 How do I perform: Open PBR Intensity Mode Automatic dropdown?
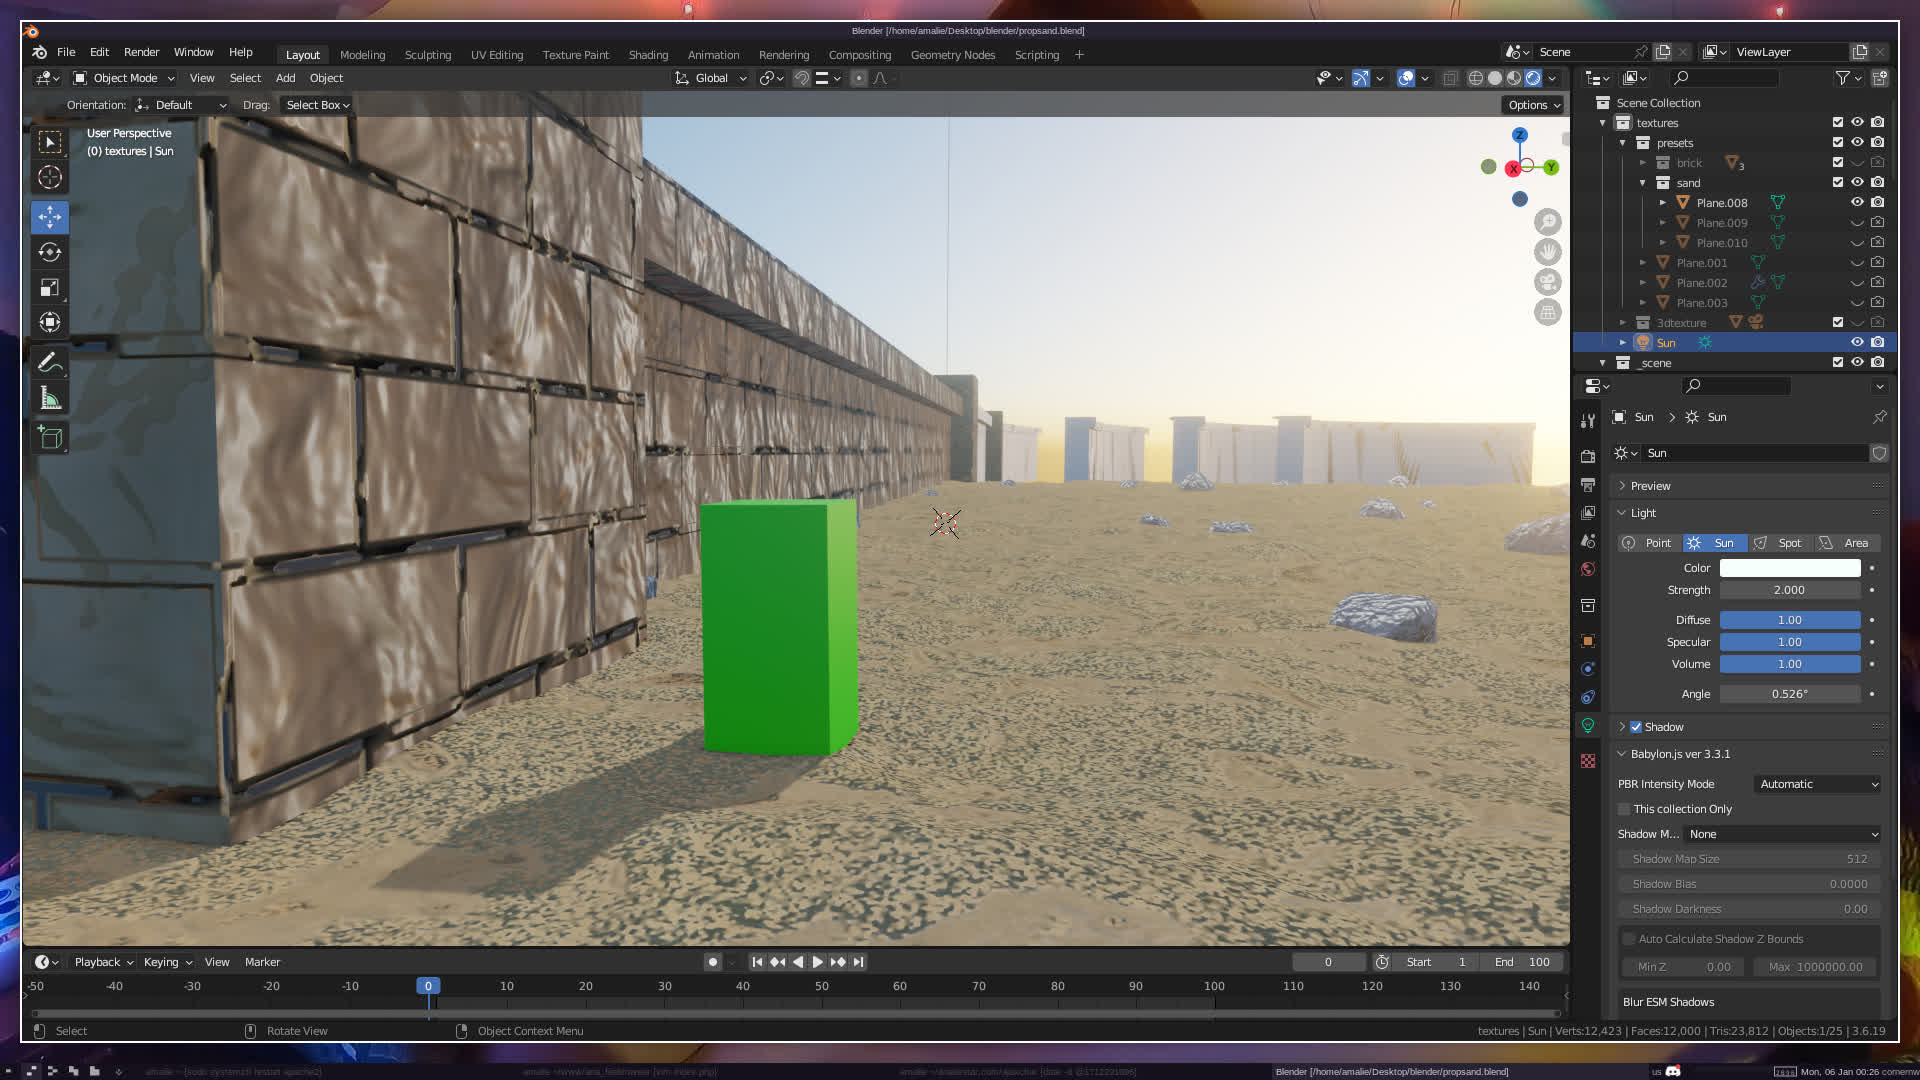click(1818, 784)
